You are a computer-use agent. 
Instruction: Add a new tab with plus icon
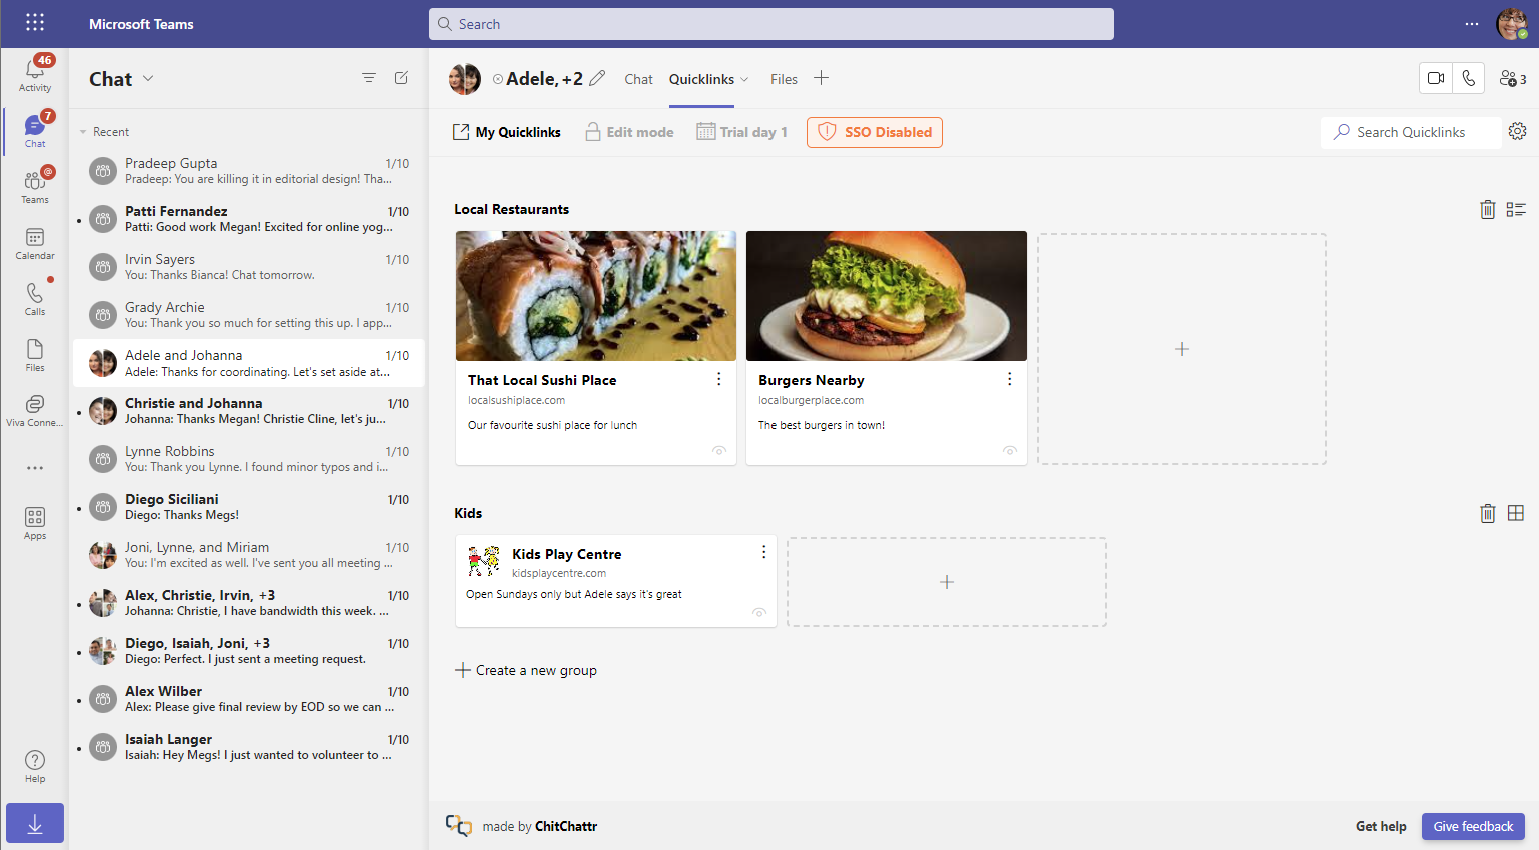[821, 78]
